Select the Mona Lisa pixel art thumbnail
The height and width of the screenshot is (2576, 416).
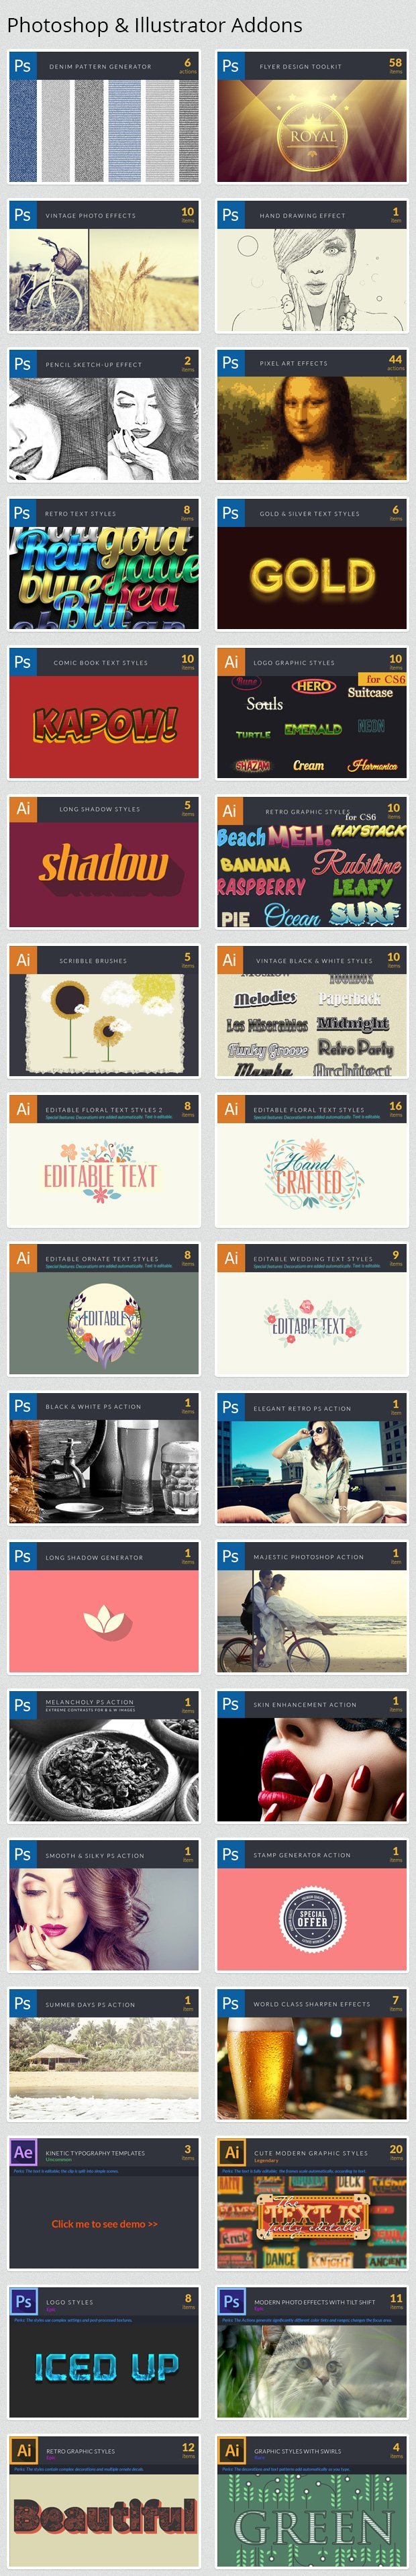coord(312,428)
